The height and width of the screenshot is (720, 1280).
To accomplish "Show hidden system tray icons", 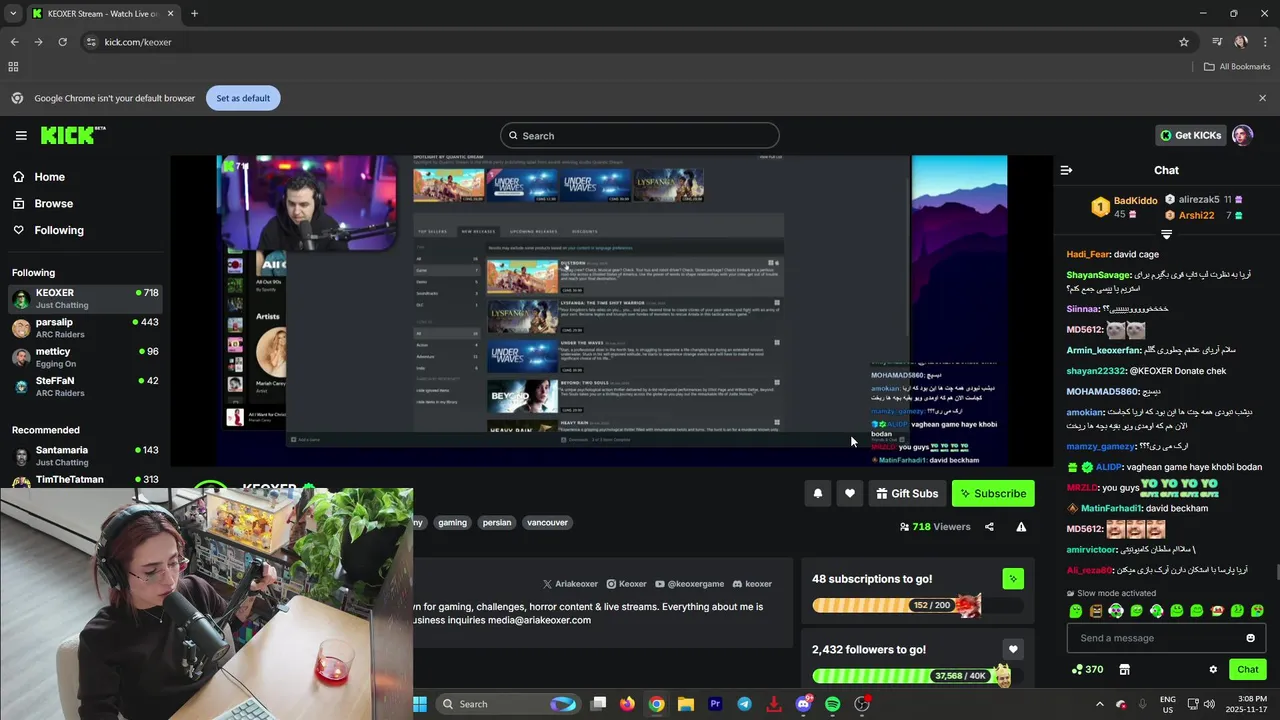I will [1100, 704].
